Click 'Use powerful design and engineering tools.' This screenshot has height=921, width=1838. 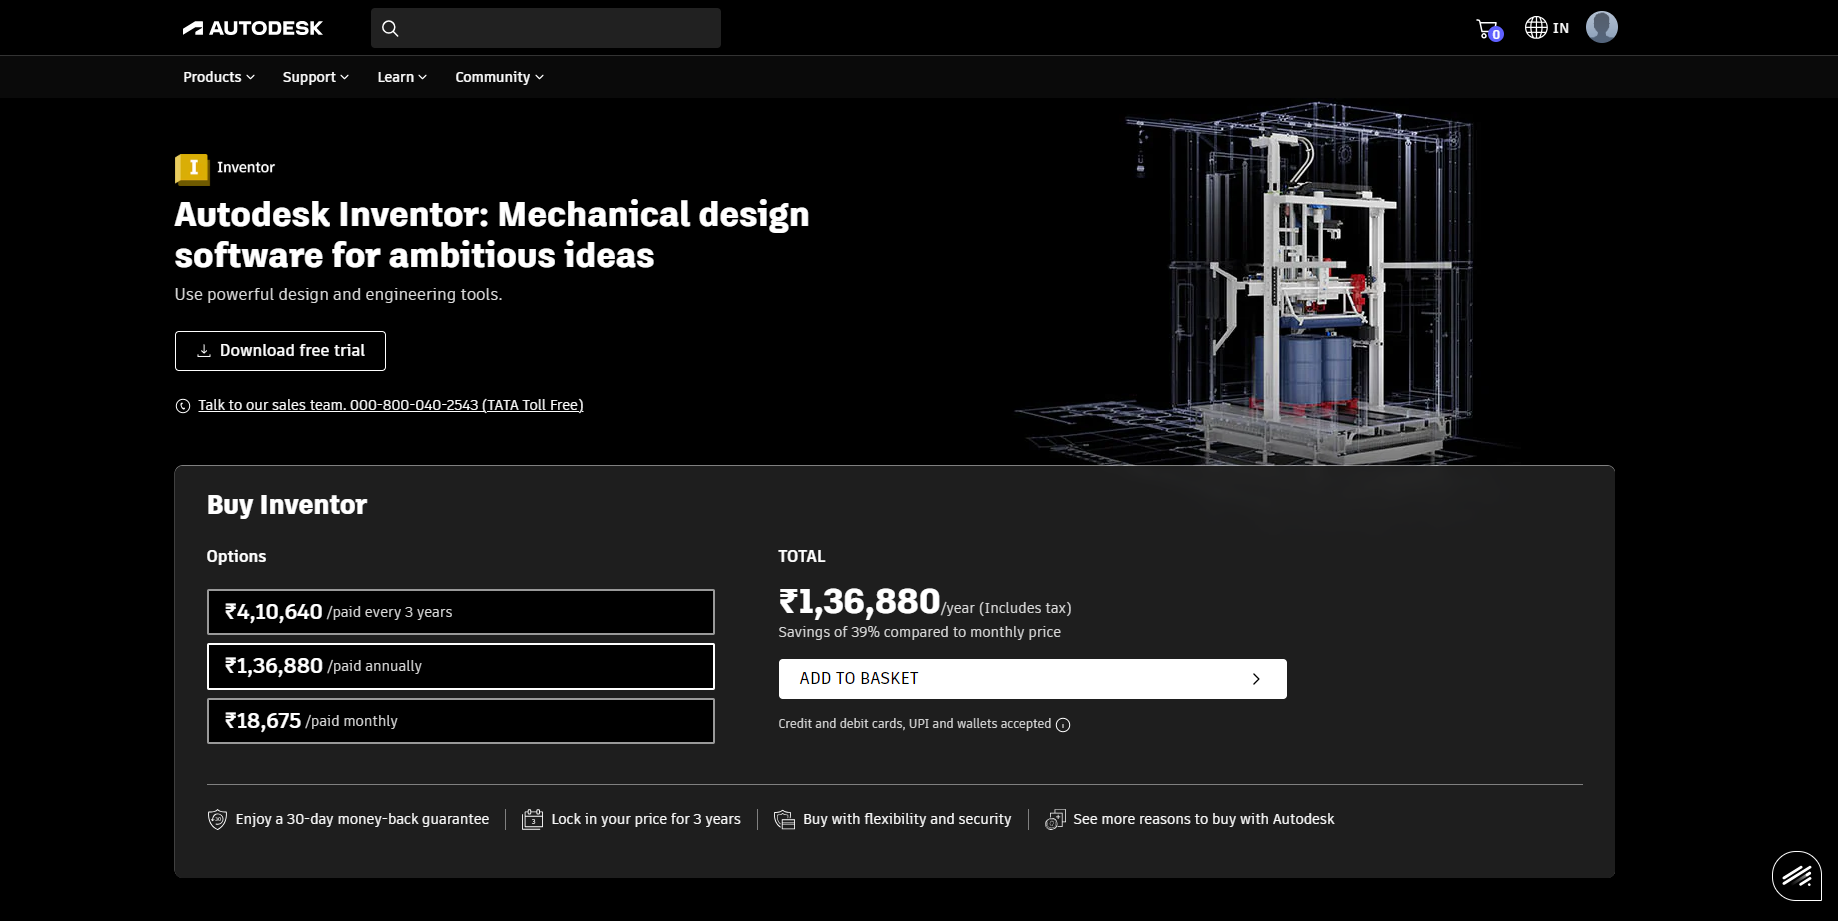click(339, 294)
